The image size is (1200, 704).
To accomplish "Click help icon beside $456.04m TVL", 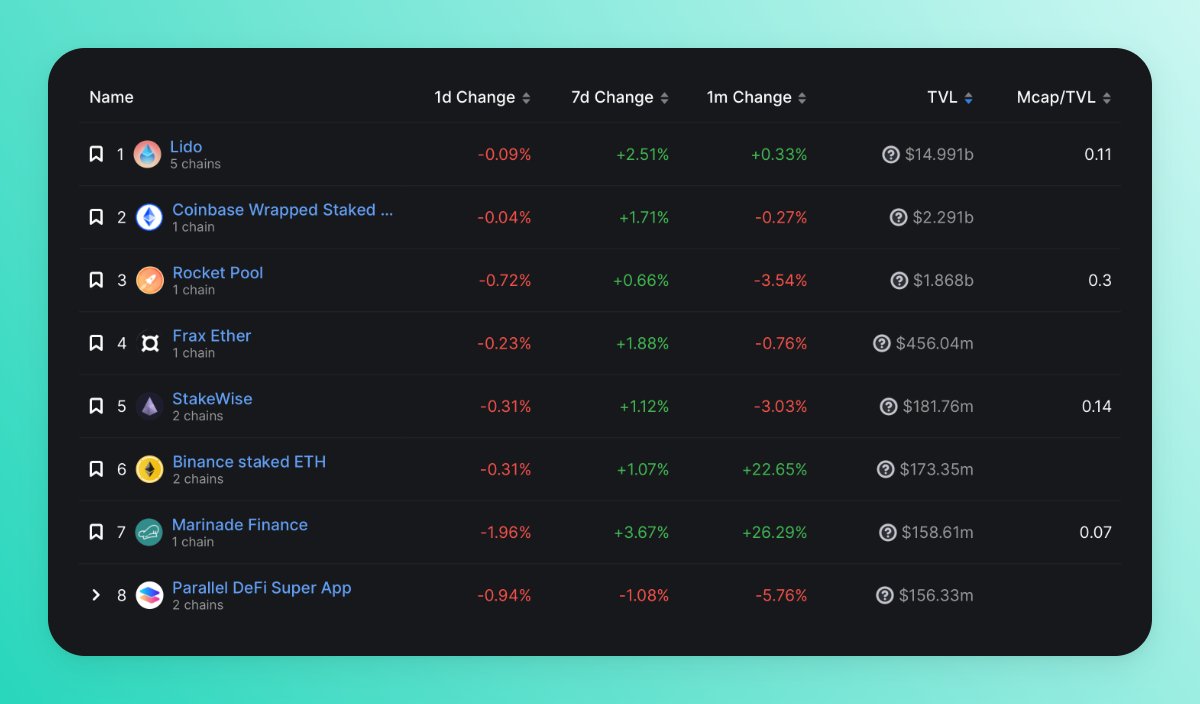I will (882, 343).
